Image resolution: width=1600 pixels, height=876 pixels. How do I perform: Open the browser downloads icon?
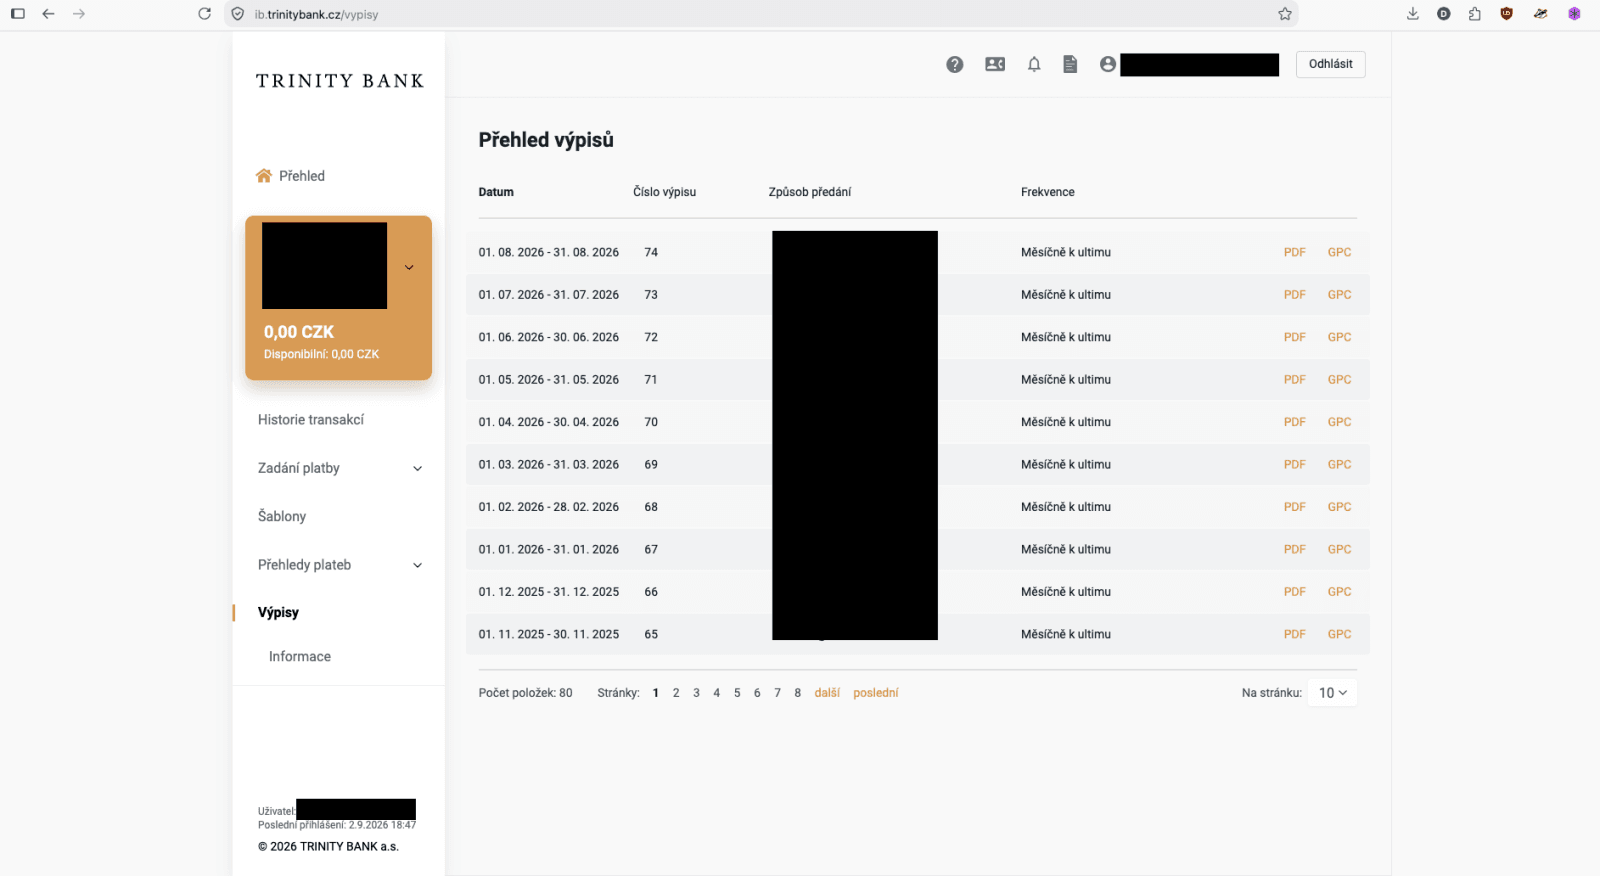pyautogui.click(x=1413, y=14)
